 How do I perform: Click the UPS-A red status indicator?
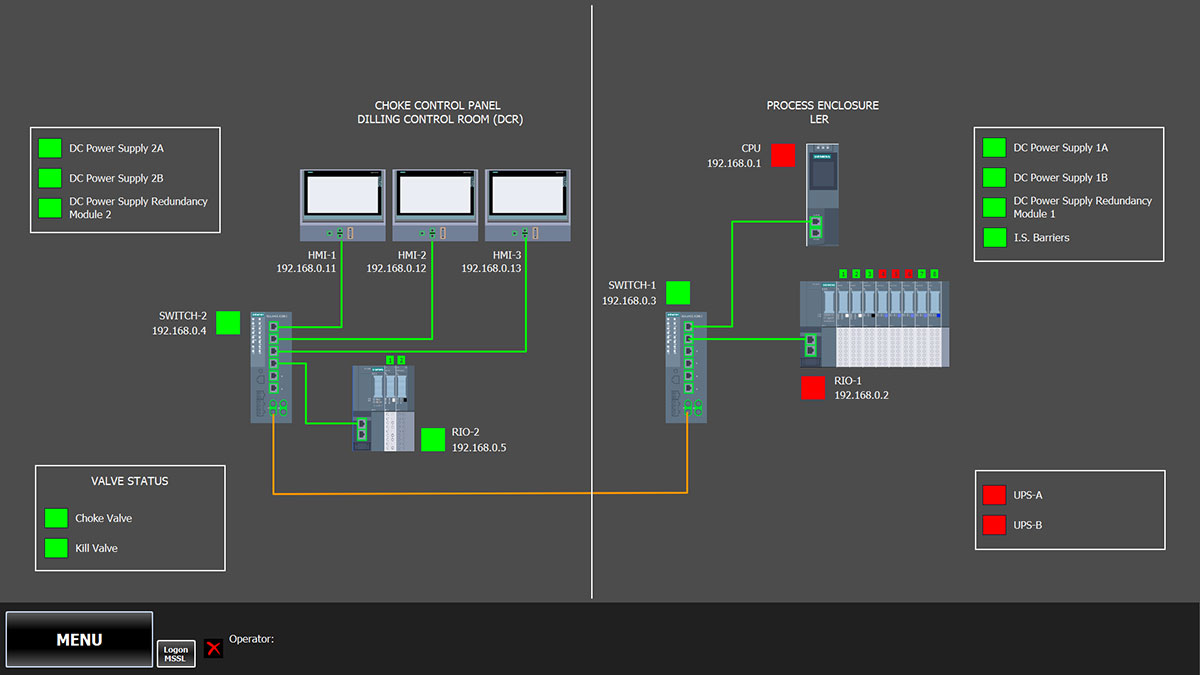[x=992, y=494]
